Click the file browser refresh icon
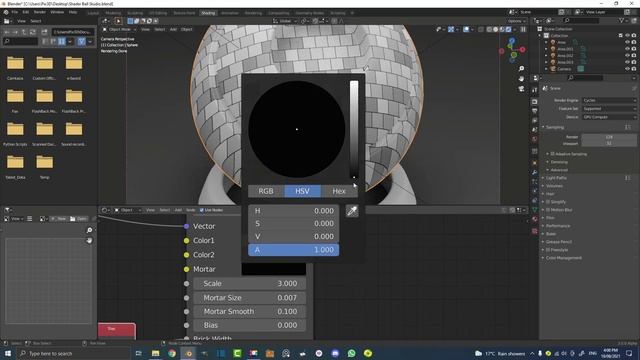640x360 pixels. [33, 31]
